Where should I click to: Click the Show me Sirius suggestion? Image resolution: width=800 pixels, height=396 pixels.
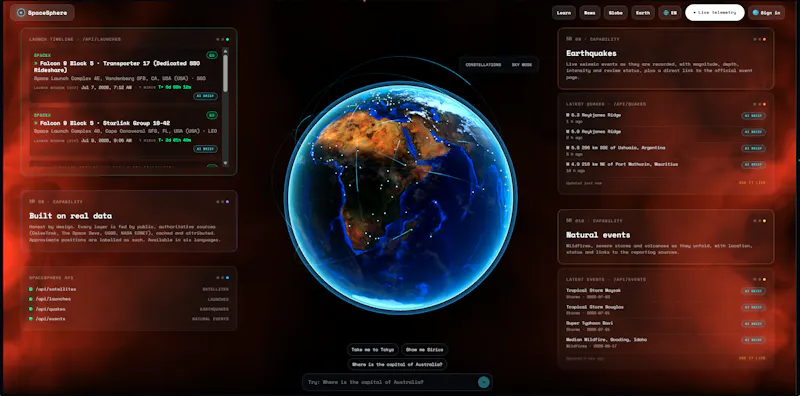(x=425, y=350)
